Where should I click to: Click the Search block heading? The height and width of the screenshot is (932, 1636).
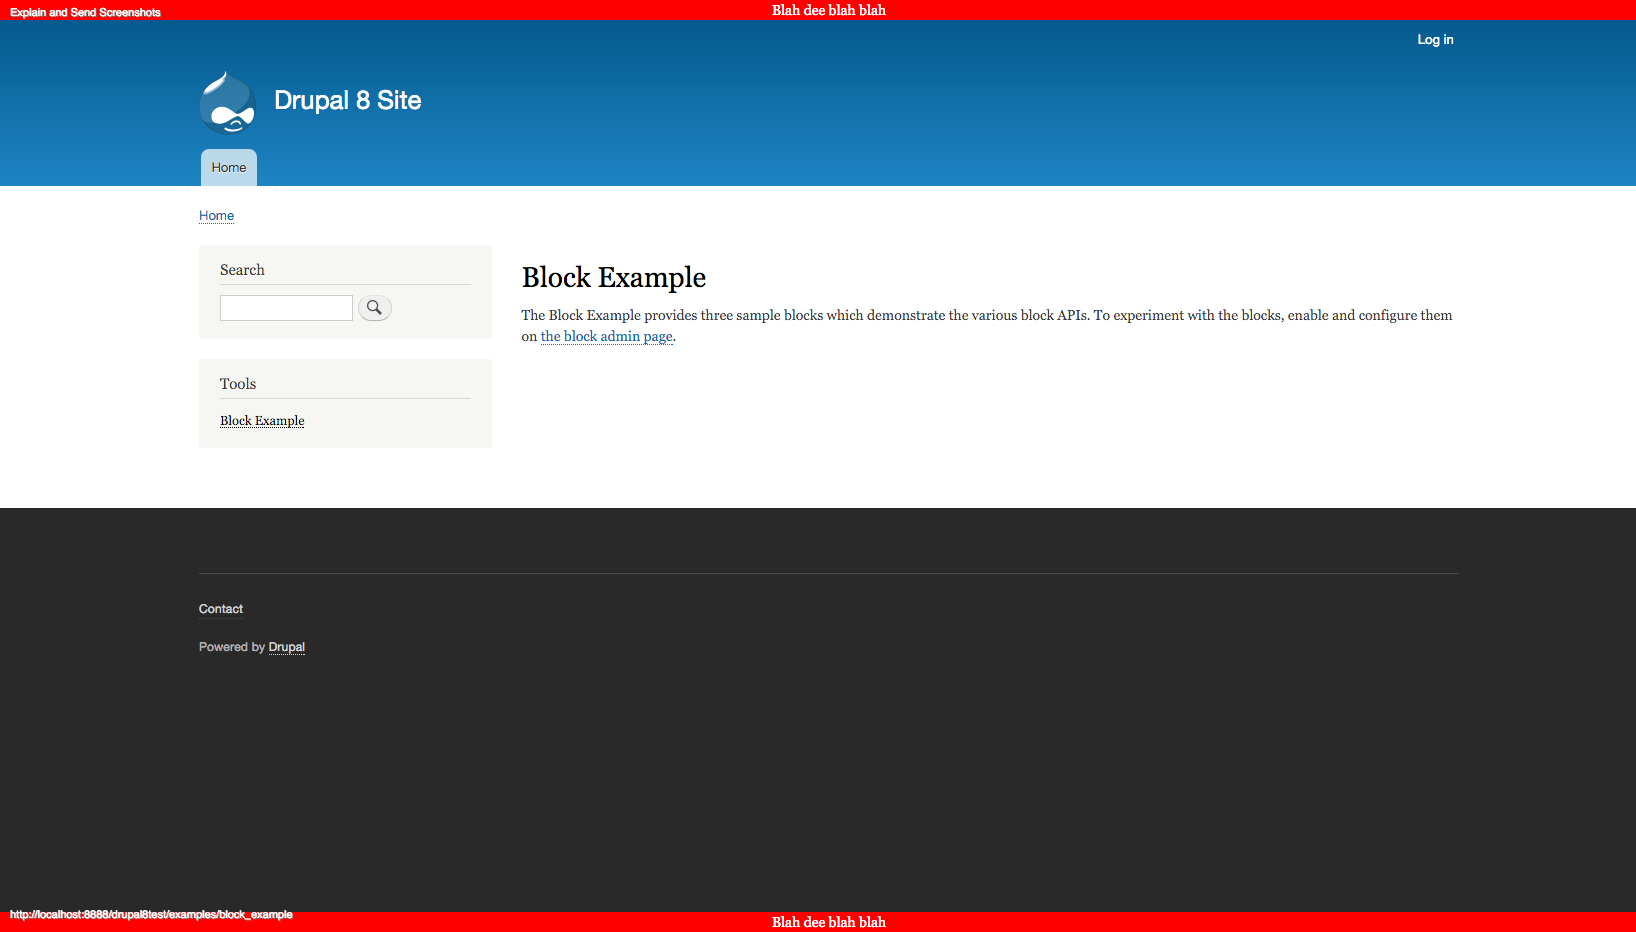pyautogui.click(x=242, y=270)
